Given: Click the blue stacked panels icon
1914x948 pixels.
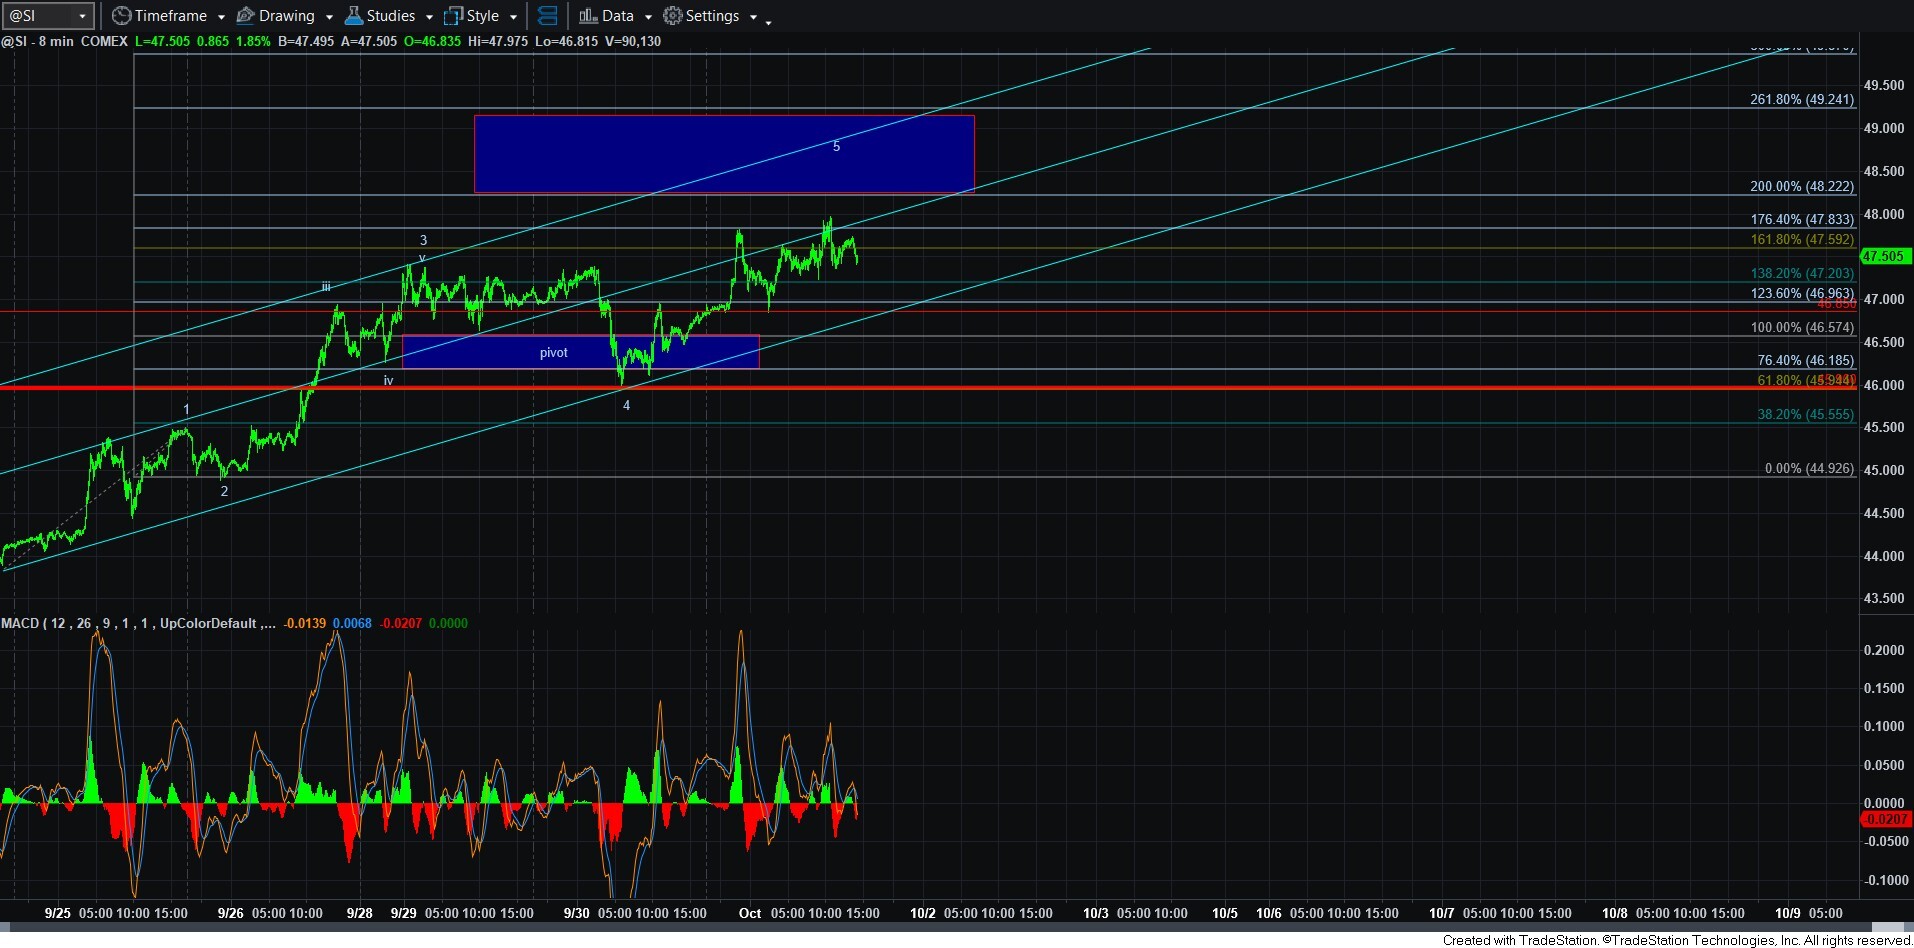Looking at the screenshot, I should (x=548, y=16).
